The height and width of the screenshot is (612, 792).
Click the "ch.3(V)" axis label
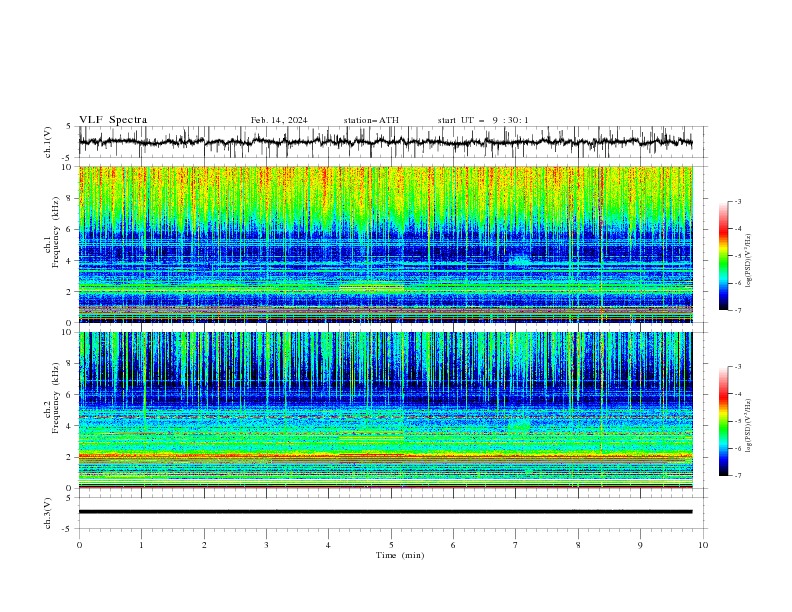(x=48, y=513)
